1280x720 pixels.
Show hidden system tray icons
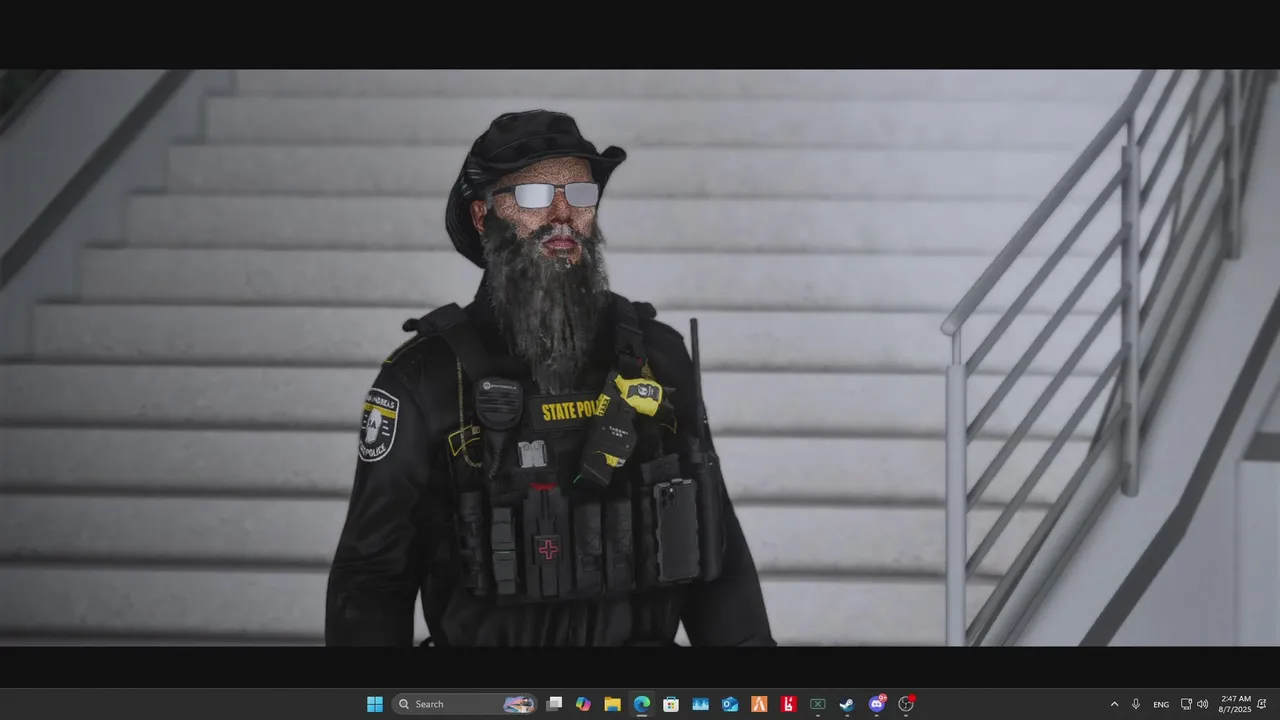click(1114, 704)
